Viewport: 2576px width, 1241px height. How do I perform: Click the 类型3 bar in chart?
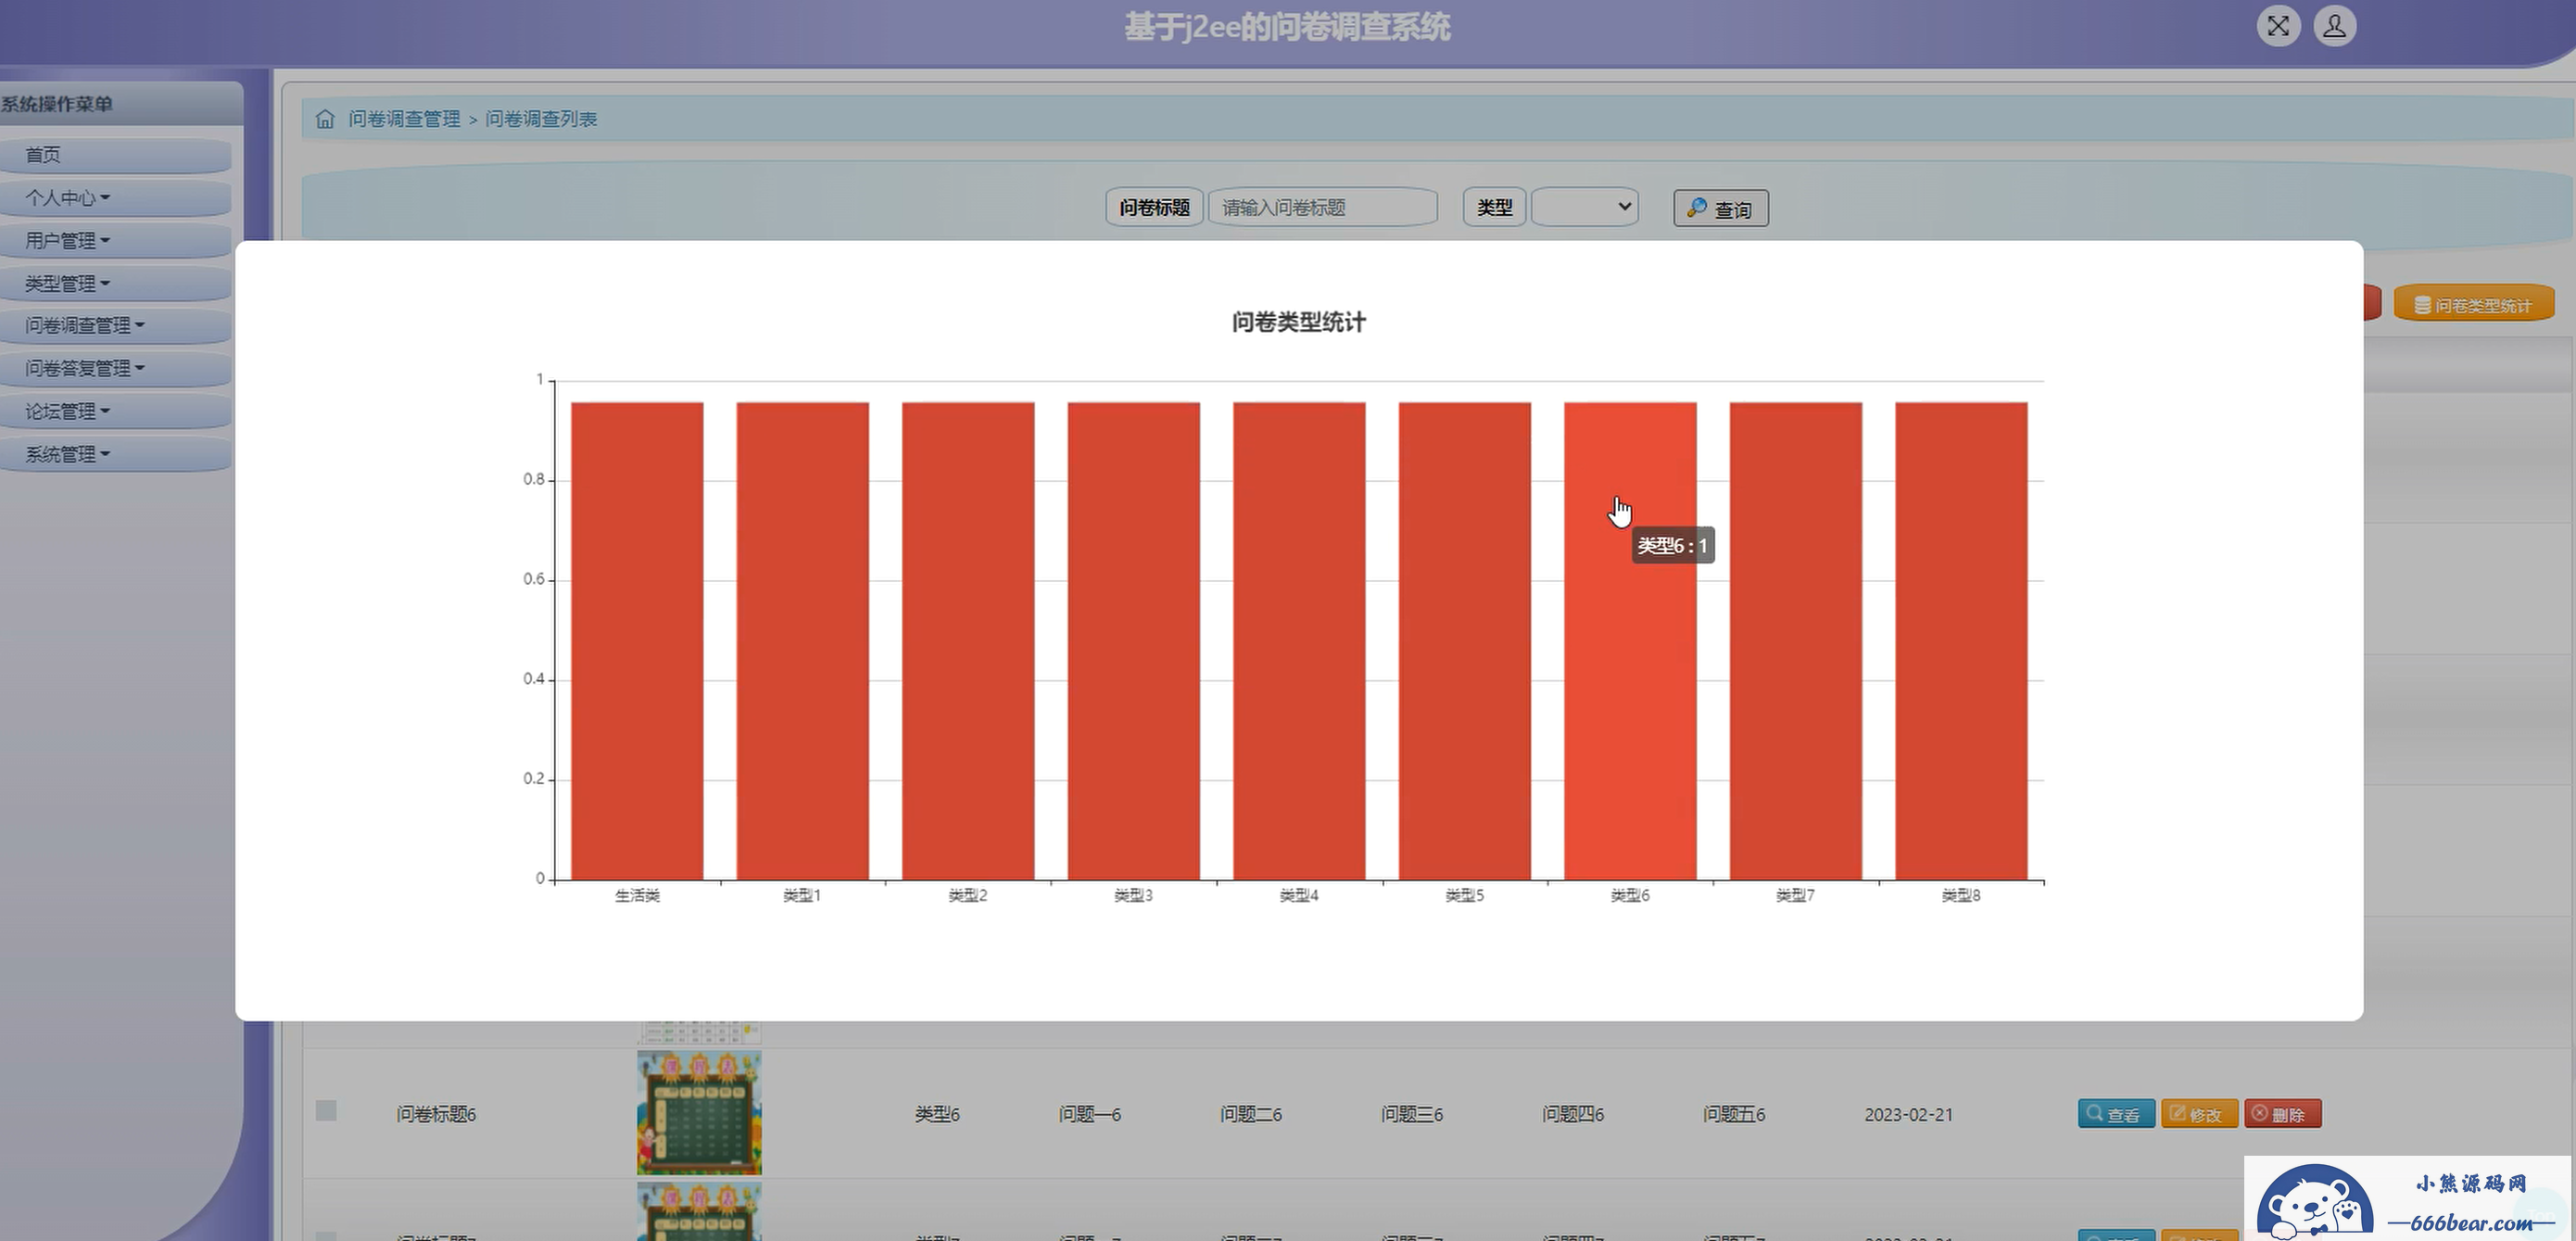(1134, 641)
